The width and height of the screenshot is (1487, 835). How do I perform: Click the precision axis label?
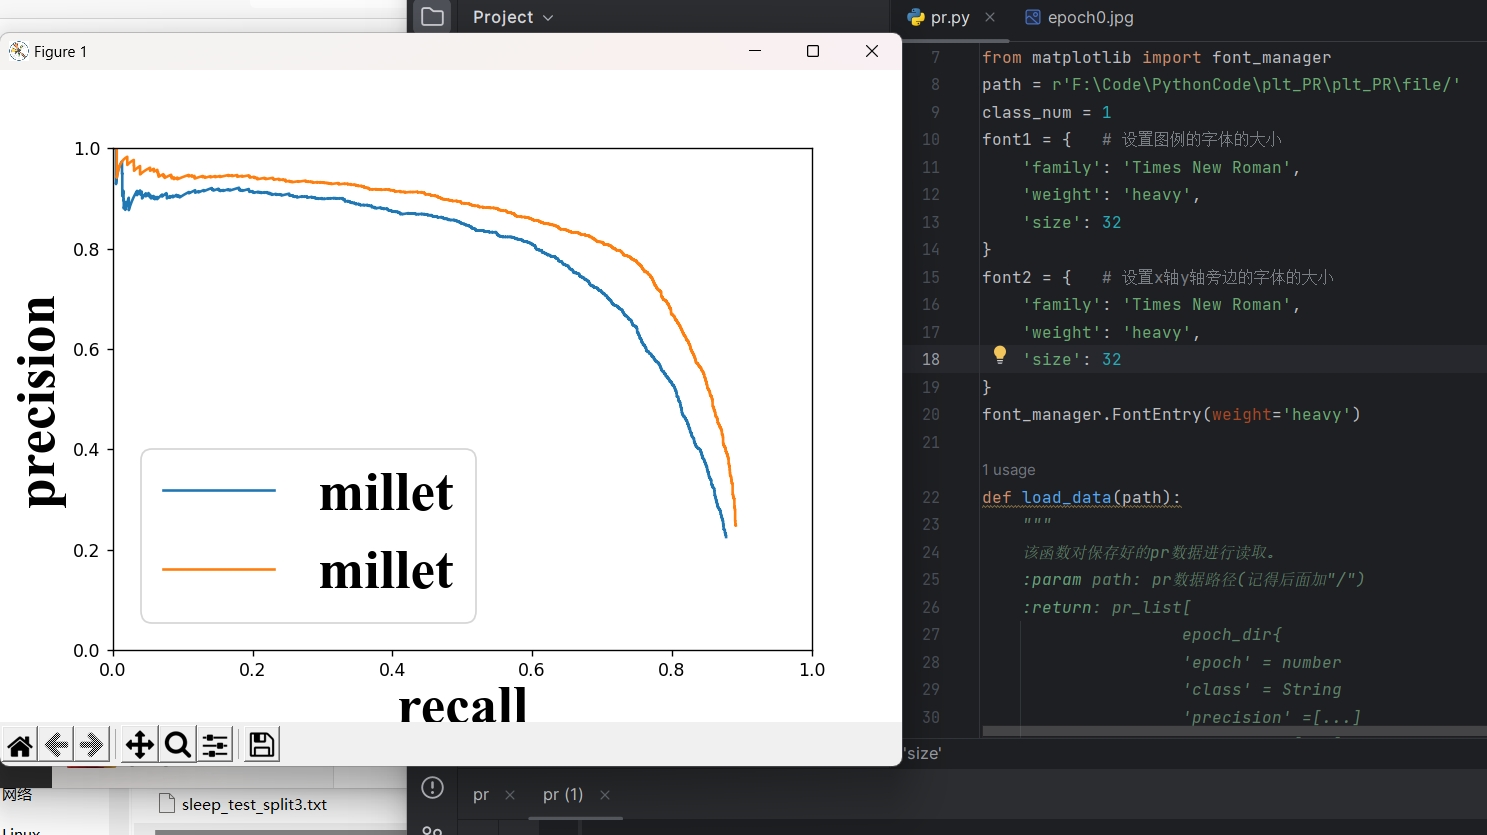tap(40, 401)
